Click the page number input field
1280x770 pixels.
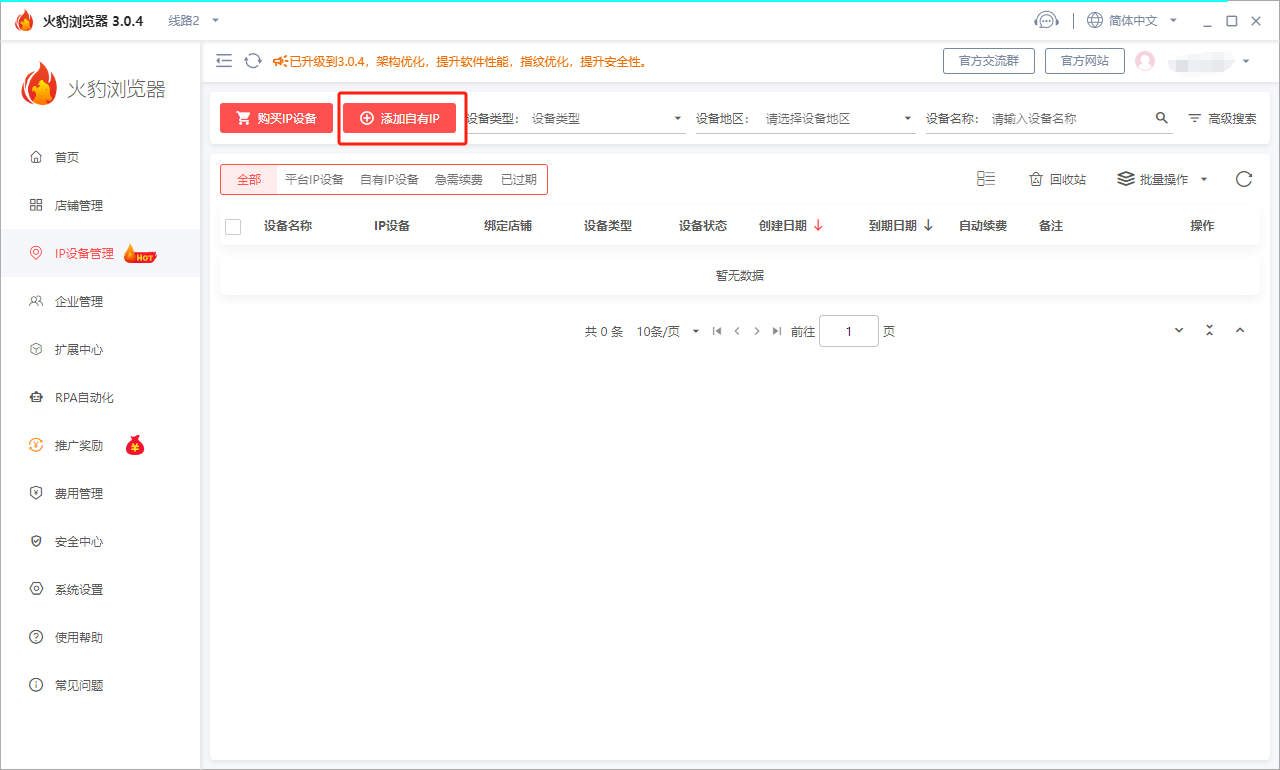(848, 330)
